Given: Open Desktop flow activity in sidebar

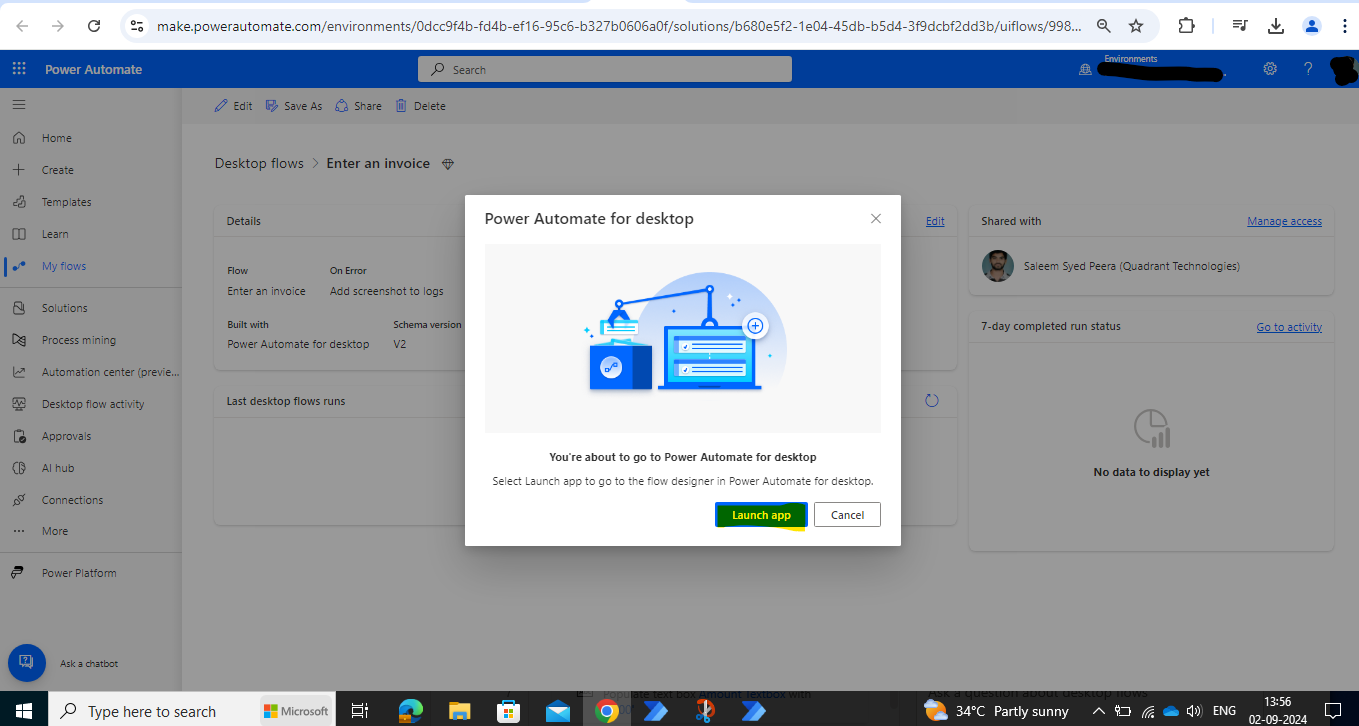Looking at the screenshot, I should [x=92, y=404].
